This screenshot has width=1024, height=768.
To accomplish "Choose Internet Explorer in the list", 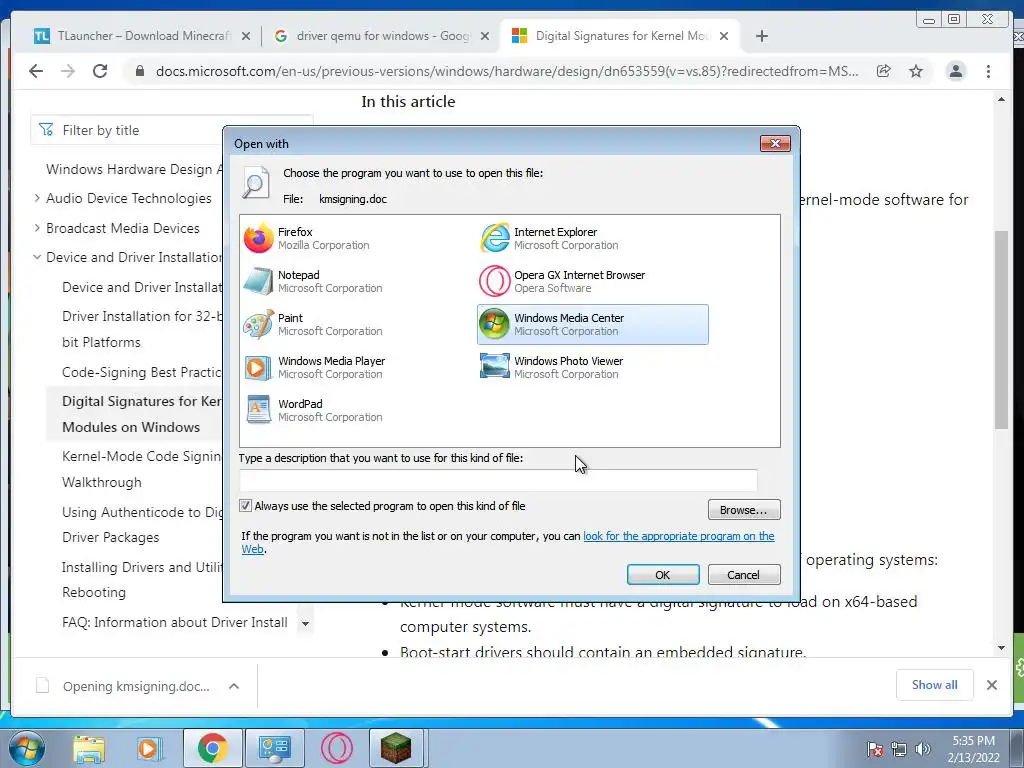I will click(x=550, y=238).
